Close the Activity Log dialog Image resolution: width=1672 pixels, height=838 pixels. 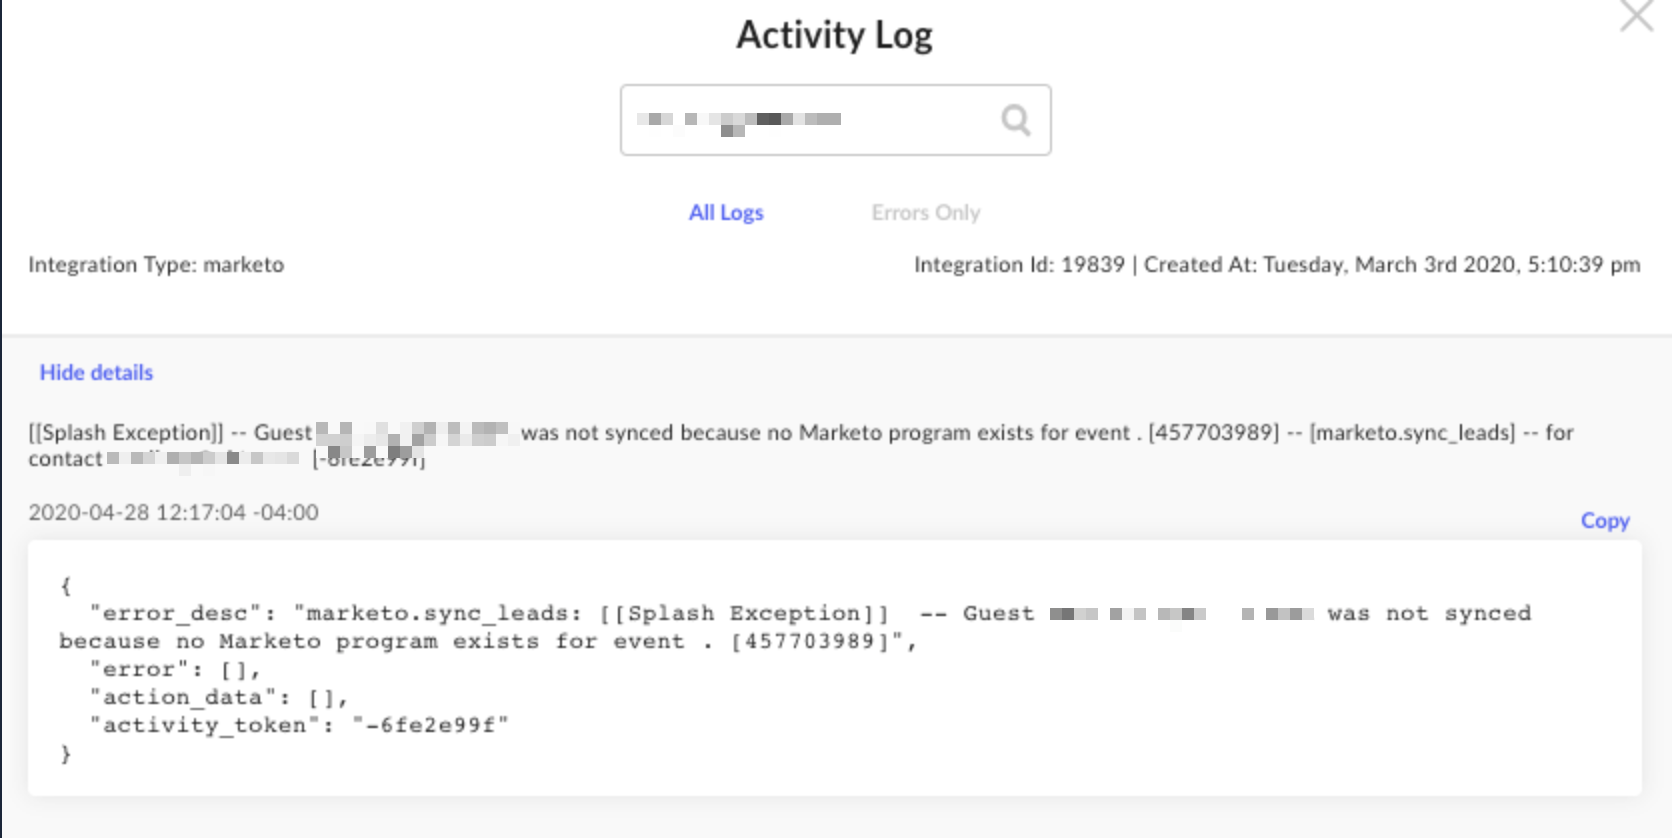pos(1637,15)
